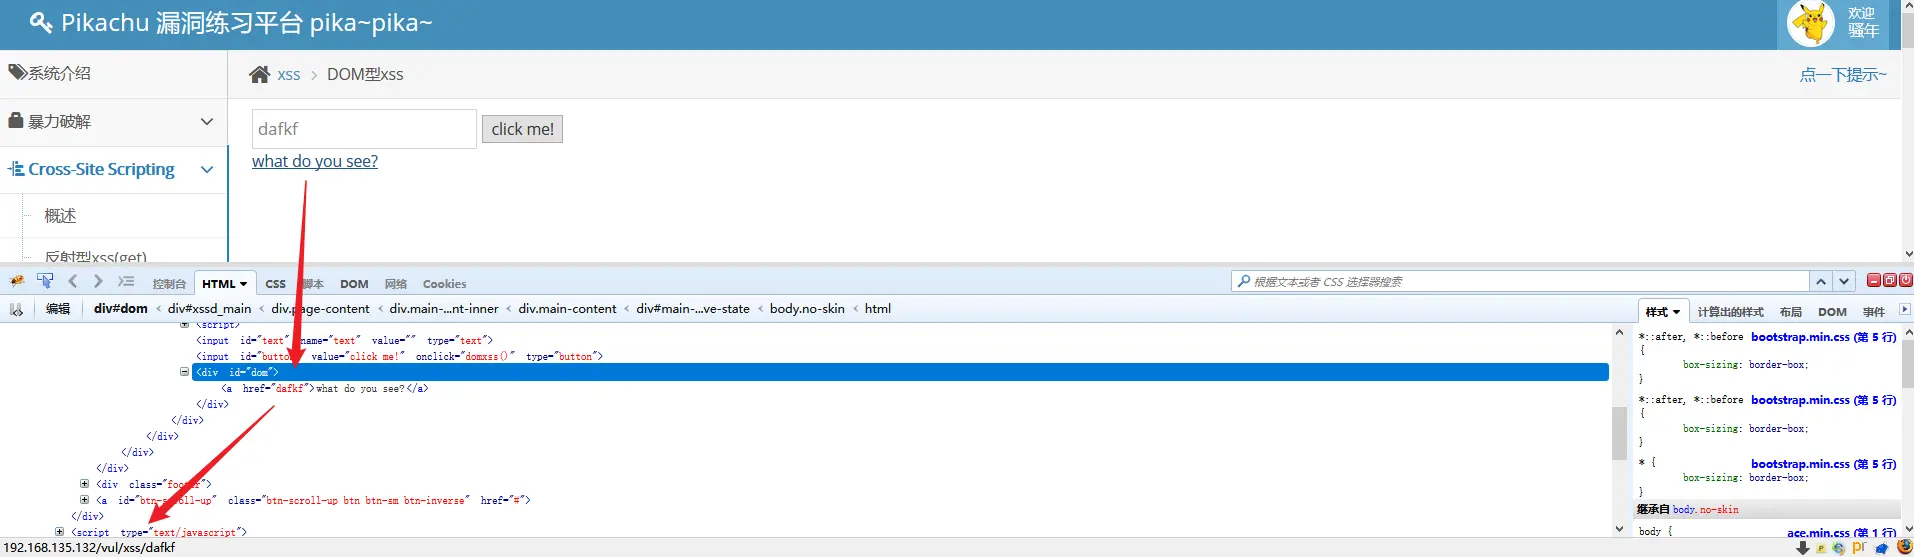1914x557 pixels.
Task: Jump to next Firebug search match
Action: [1844, 282]
